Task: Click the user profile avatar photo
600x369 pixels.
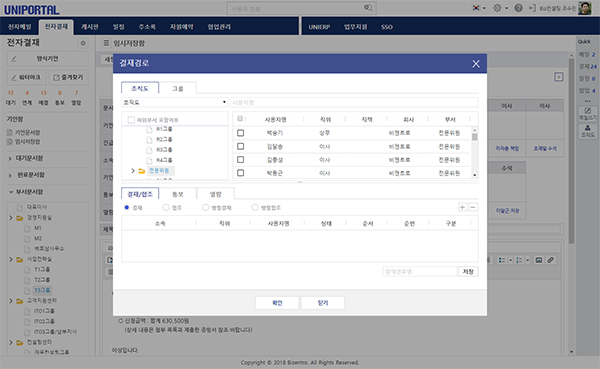Action: pos(584,8)
